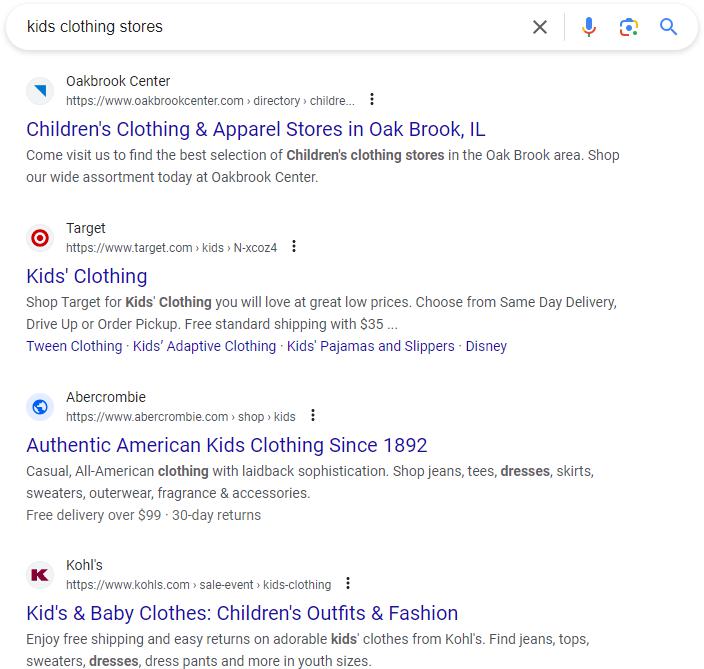The image size is (704, 669).
Task: Open search by image lens icon
Action: (x=628, y=27)
